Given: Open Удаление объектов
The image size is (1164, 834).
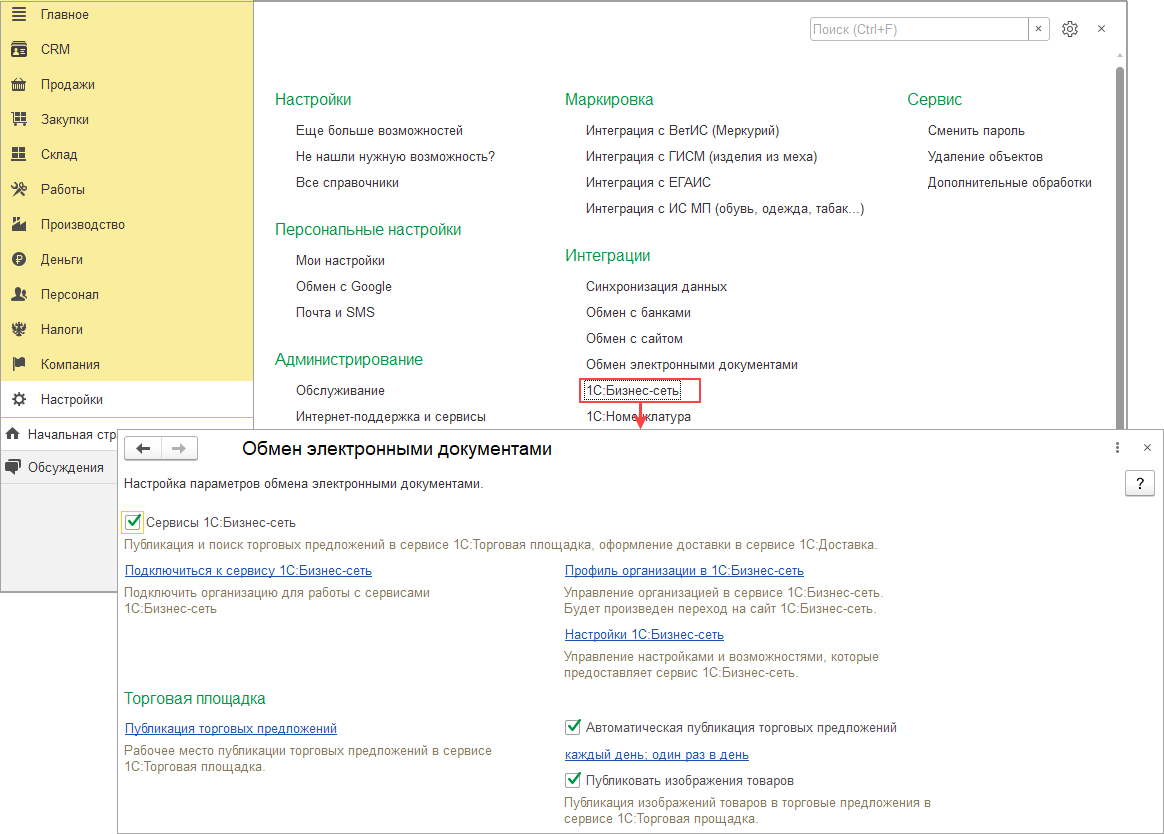Looking at the screenshot, I should tap(984, 157).
